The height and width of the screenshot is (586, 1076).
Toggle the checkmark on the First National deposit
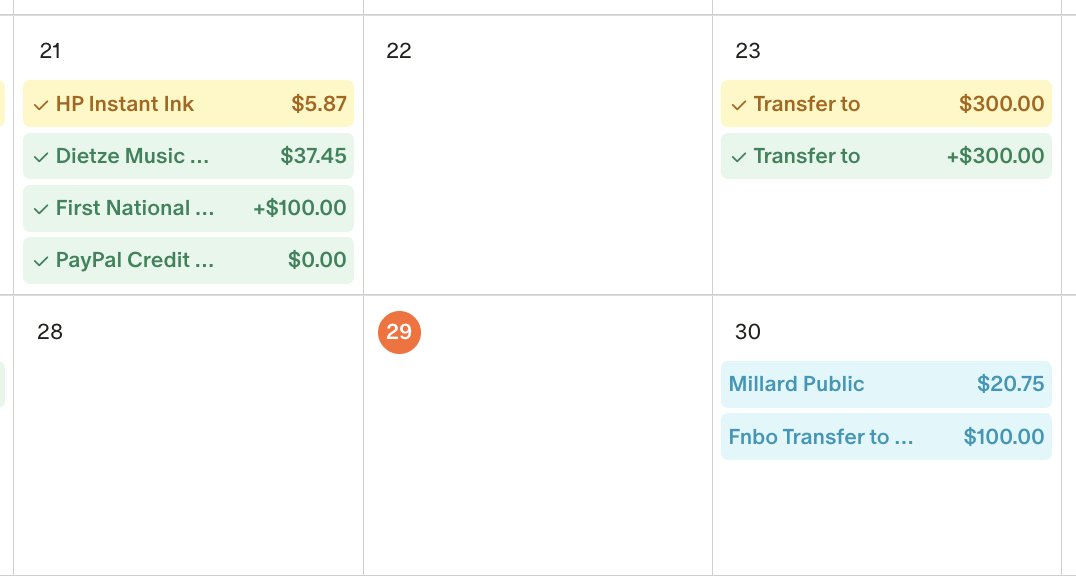(x=40, y=208)
